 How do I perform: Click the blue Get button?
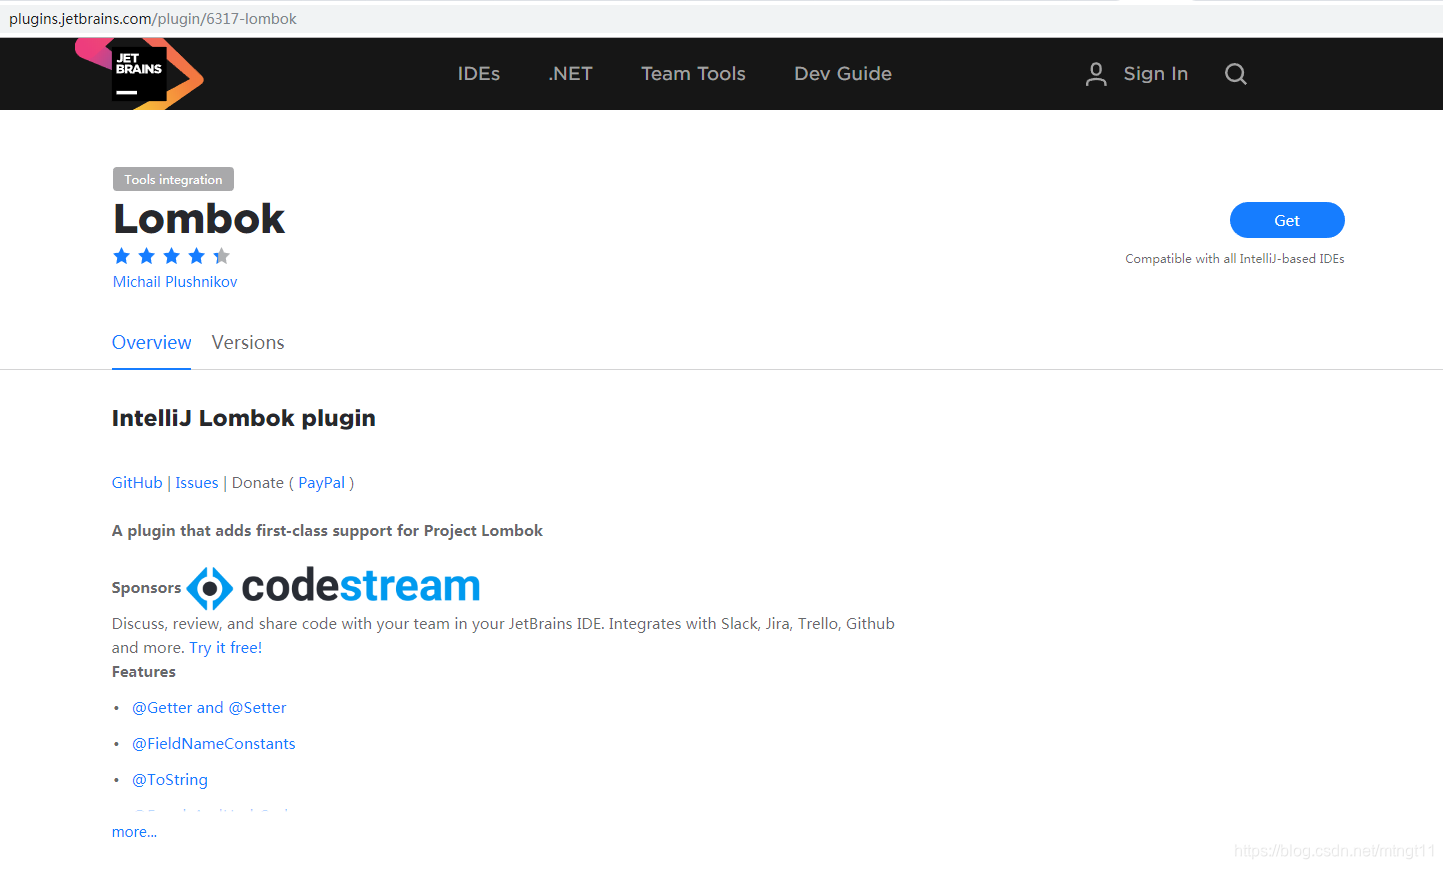(x=1287, y=220)
